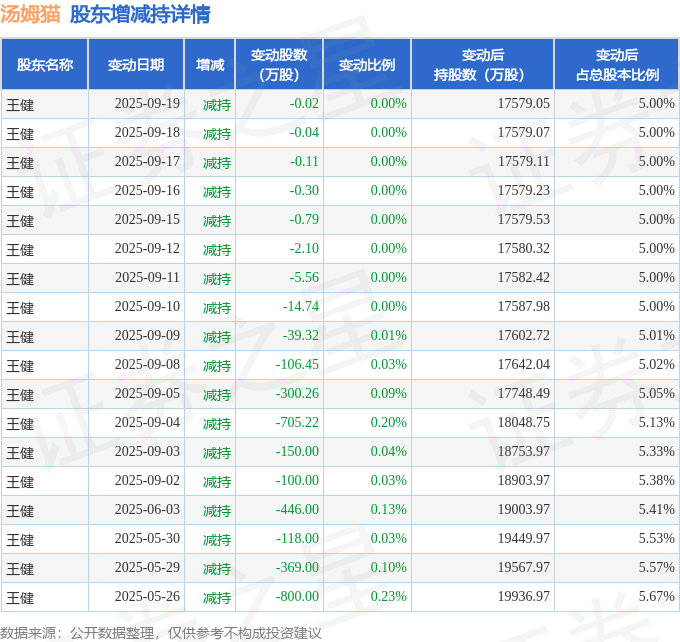Click the 减持 label in the 2025-09-04 row
680x642 pixels.
tap(217, 423)
